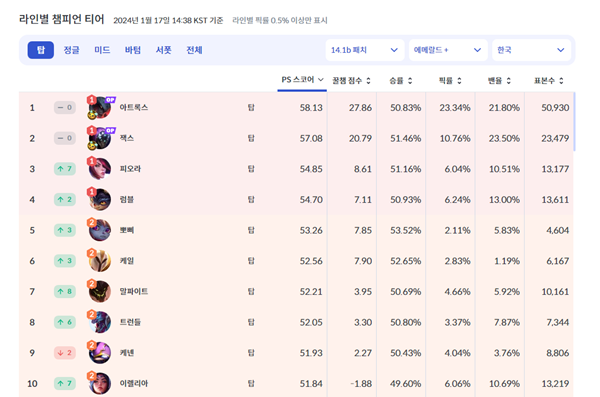600x397 pixels.
Task: Click win rate value 53.52%
Action: 406,230
